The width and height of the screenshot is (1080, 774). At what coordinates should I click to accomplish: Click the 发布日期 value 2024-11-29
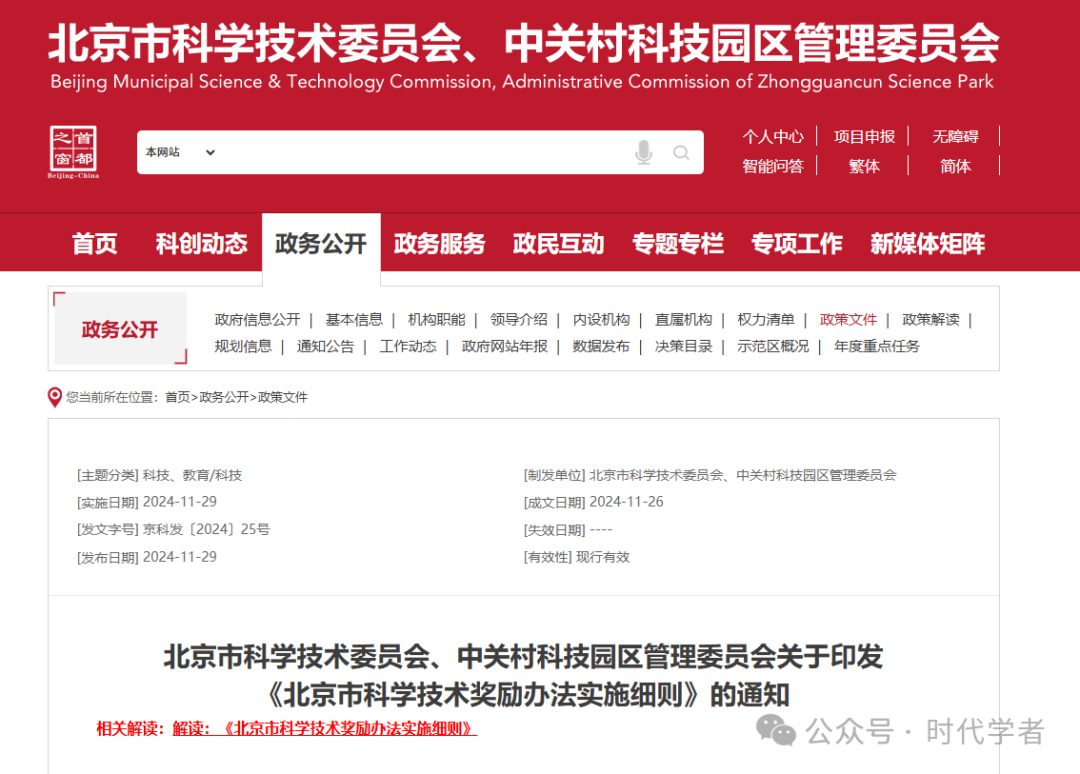pyautogui.click(x=180, y=557)
